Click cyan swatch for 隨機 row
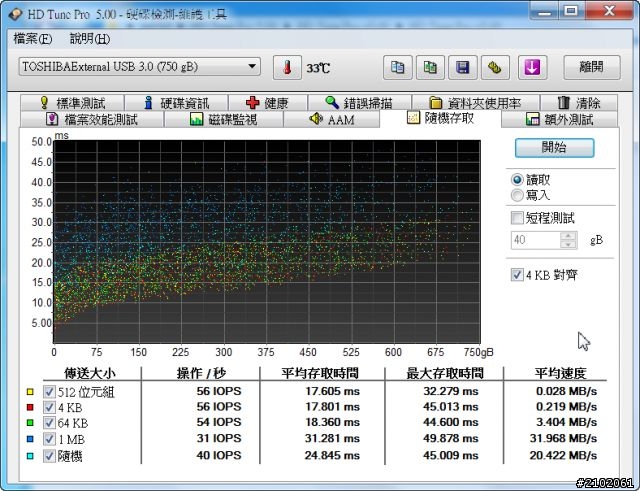 [x=30, y=455]
